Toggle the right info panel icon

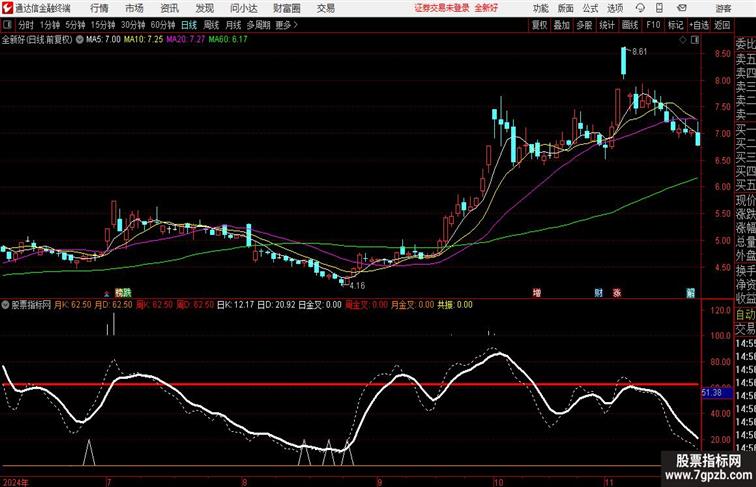tap(695, 41)
